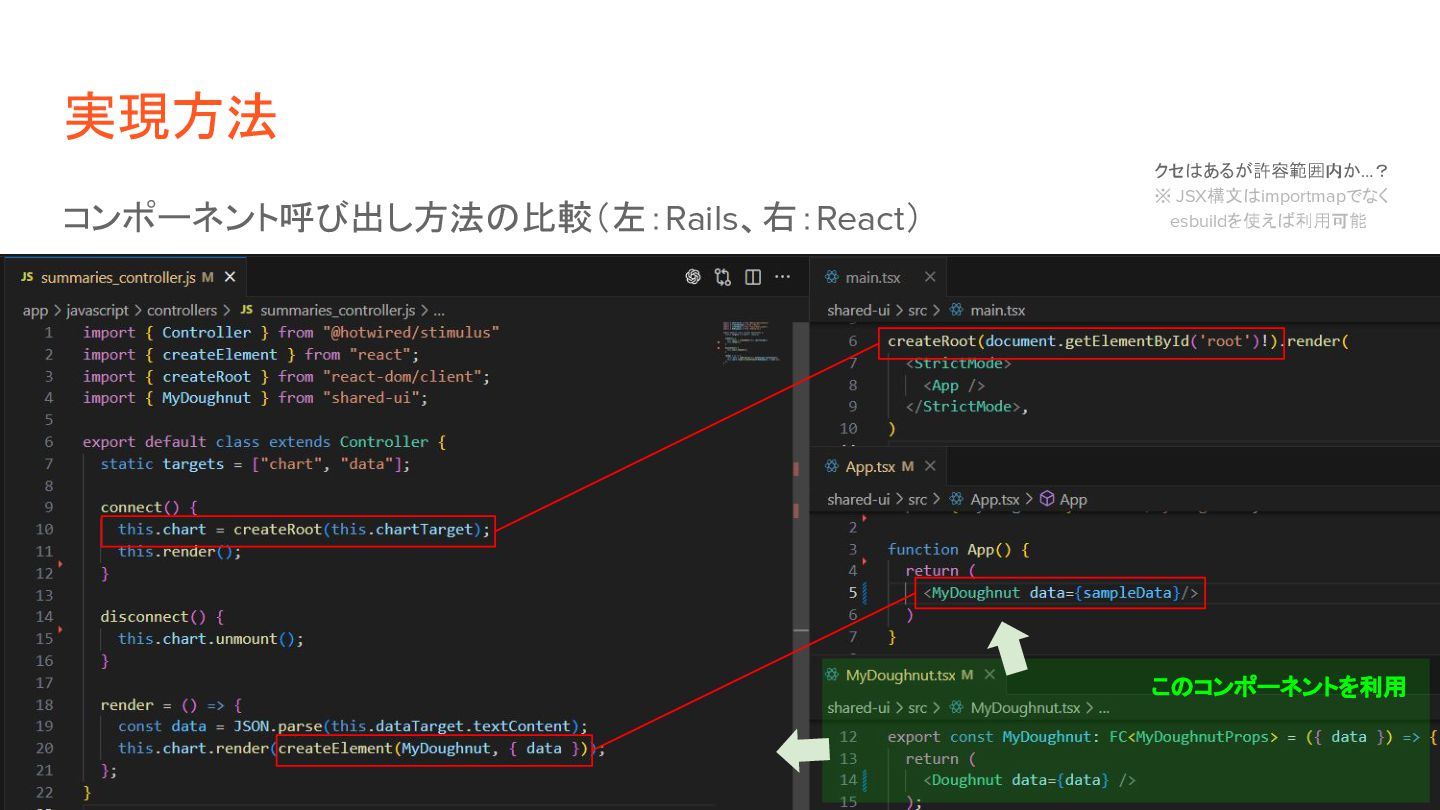
Task: Open the main.tsx breadcrumb file item
Action: coord(997,310)
